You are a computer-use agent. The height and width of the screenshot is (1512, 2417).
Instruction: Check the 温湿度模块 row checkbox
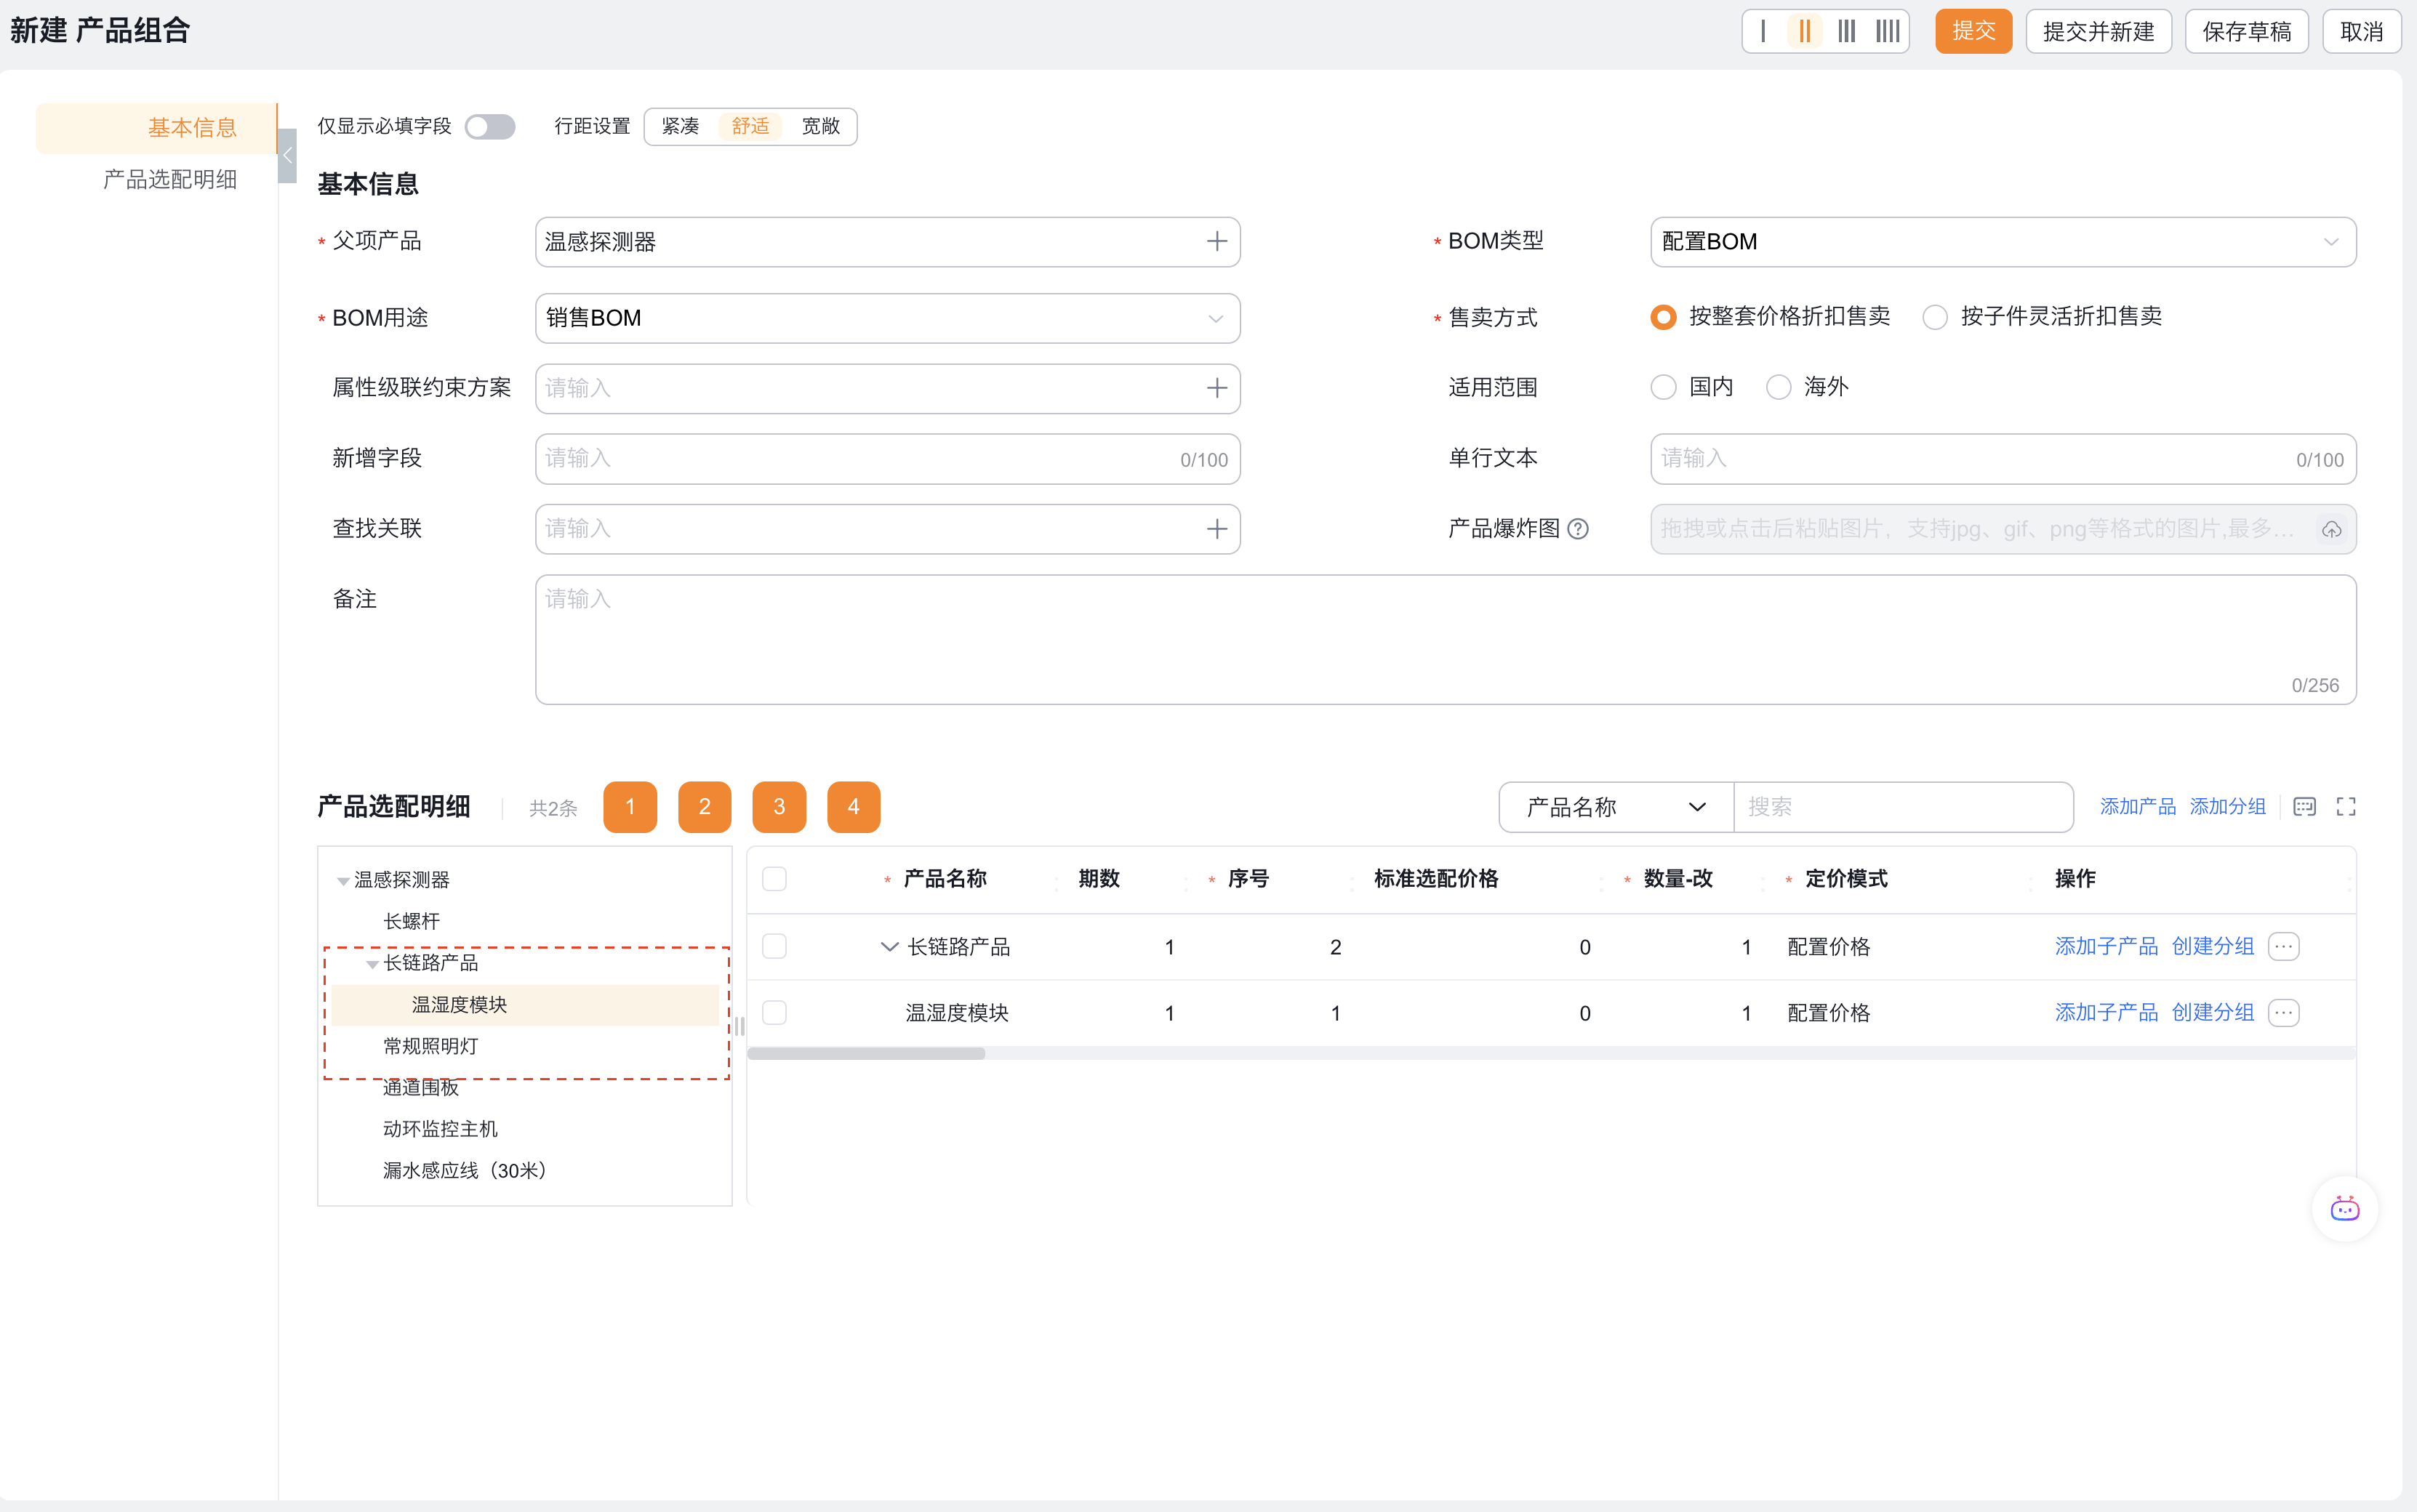pyautogui.click(x=774, y=1012)
